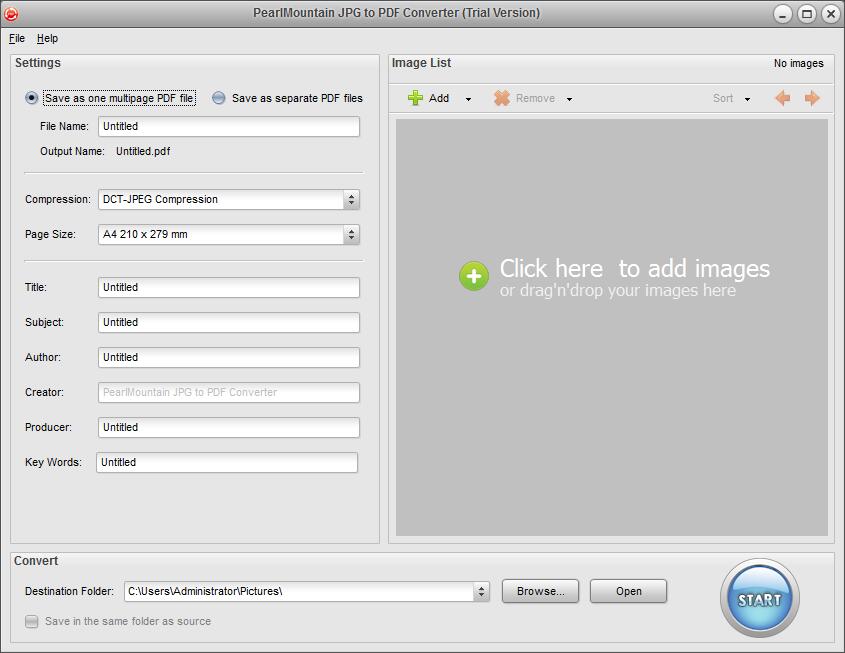Click the Author input field
The height and width of the screenshot is (653, 845).
tap(229, 358)
